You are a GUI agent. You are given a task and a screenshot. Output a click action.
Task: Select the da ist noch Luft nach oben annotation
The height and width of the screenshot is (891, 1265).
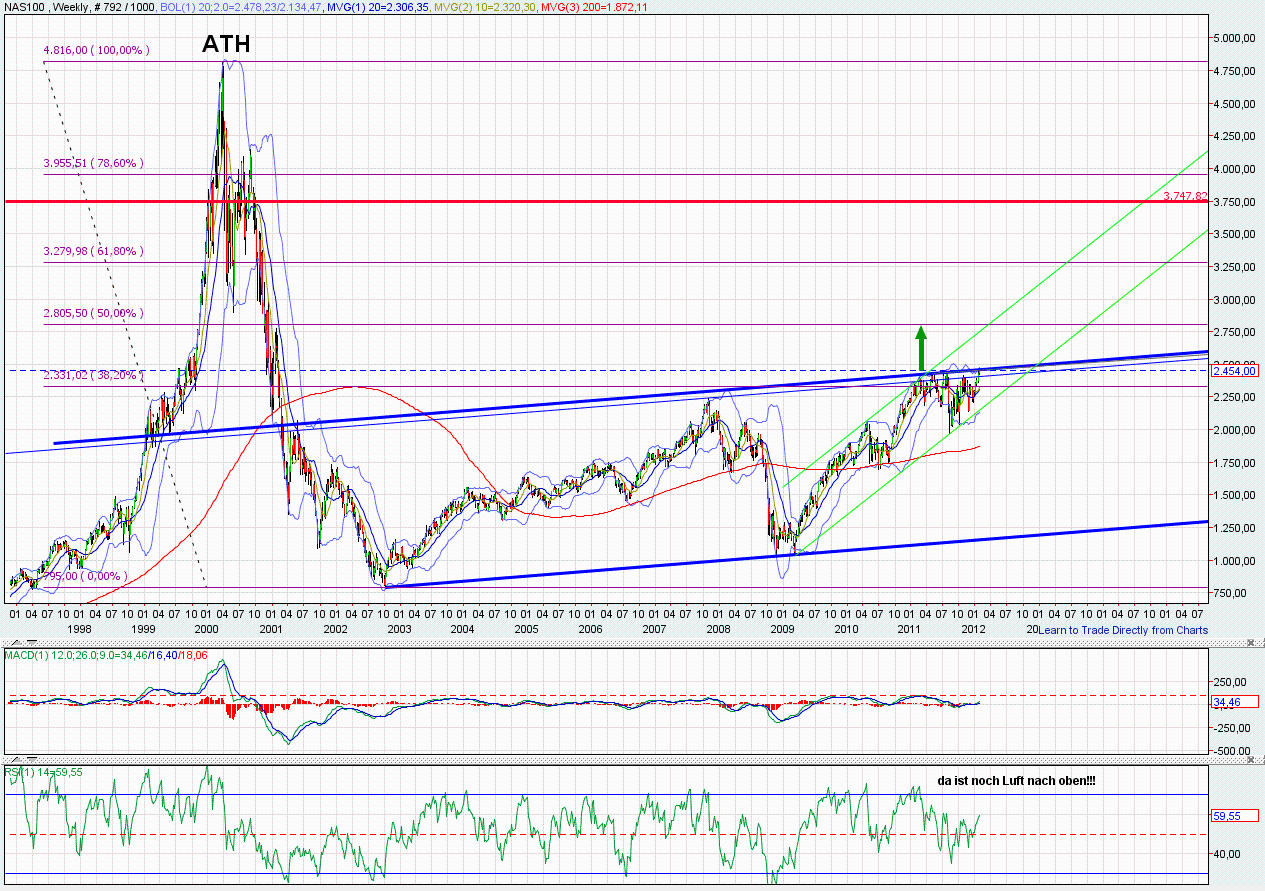[x=1015, y=781]
